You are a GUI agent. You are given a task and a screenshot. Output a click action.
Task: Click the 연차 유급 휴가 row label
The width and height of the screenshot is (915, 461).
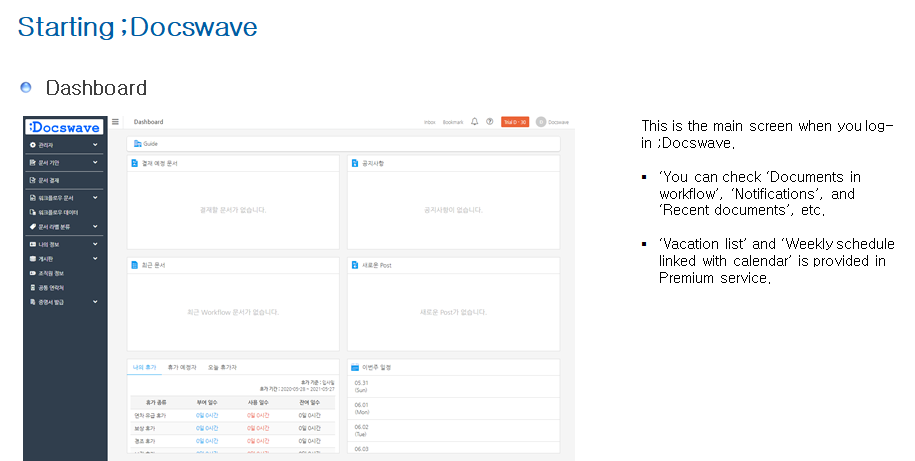click(x=150, y=415)
